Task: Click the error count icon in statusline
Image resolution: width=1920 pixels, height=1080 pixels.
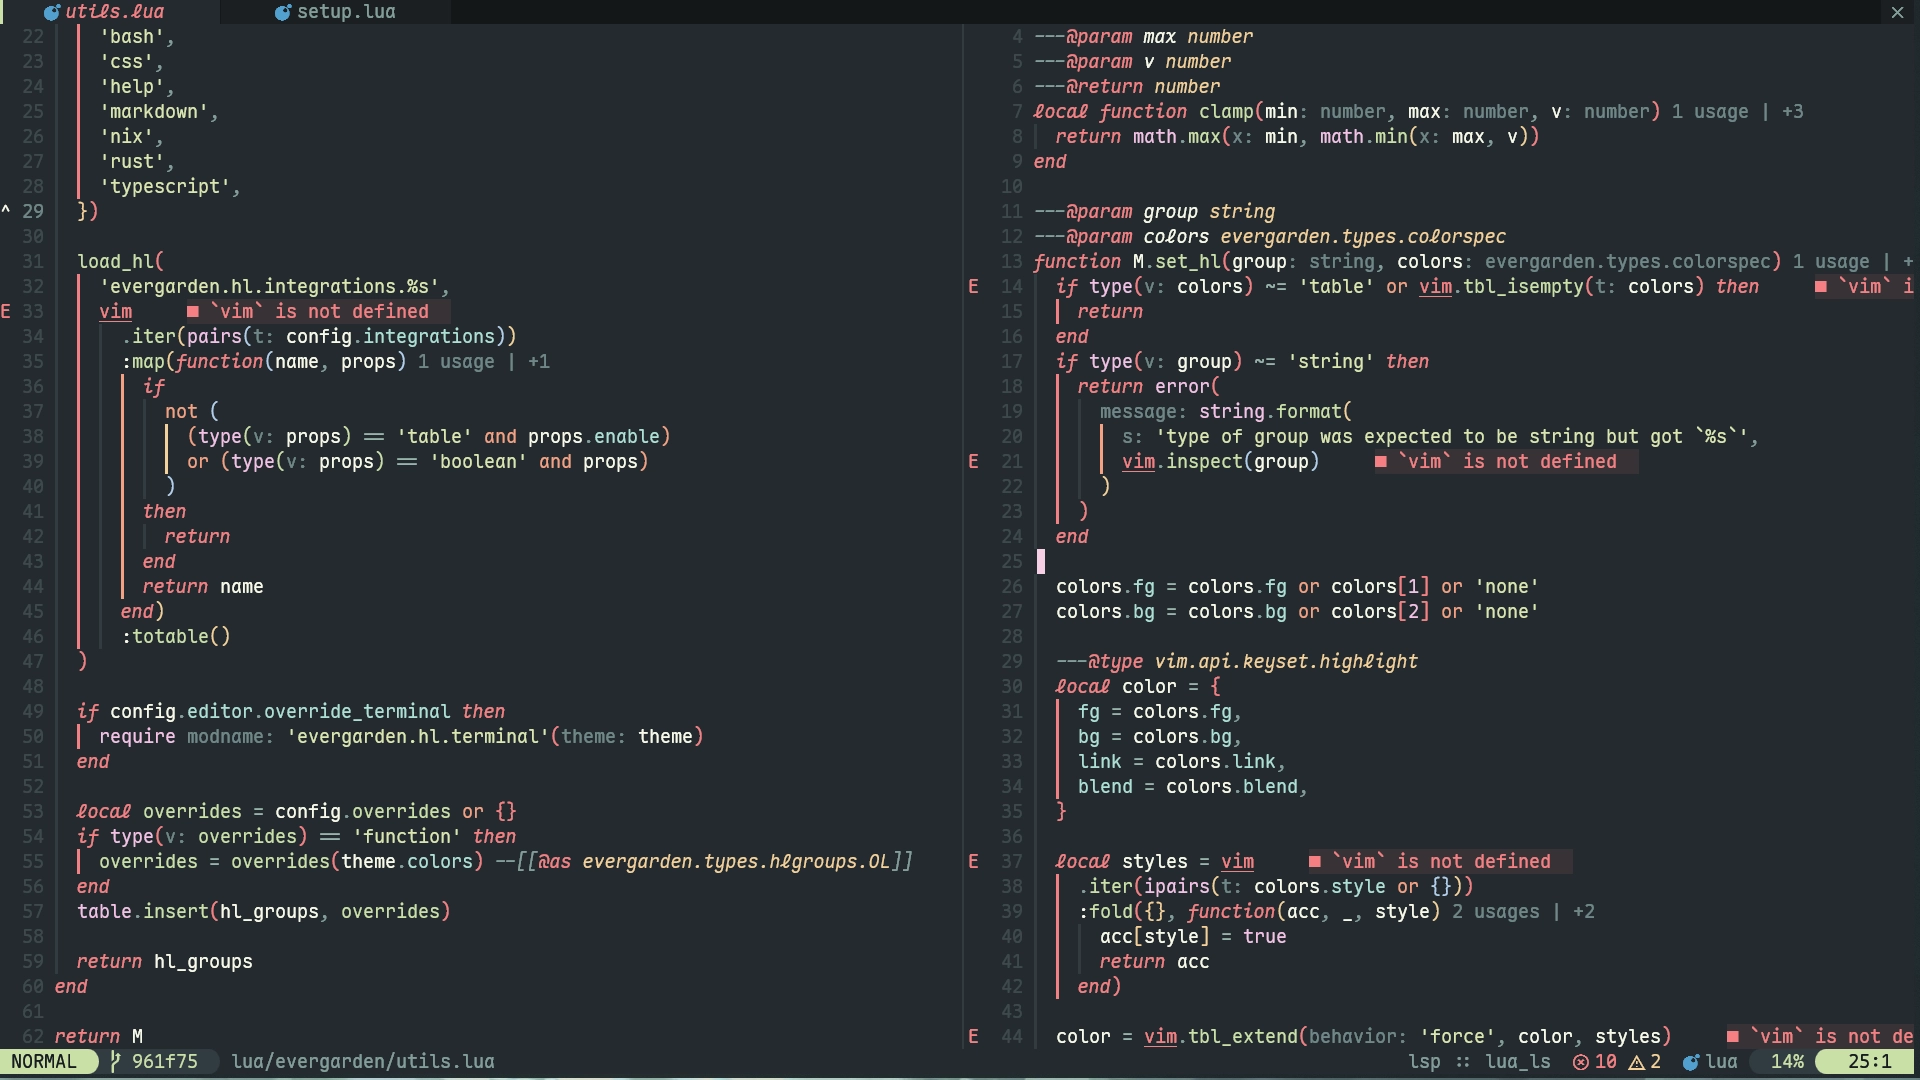Action: [1580, 1062]
